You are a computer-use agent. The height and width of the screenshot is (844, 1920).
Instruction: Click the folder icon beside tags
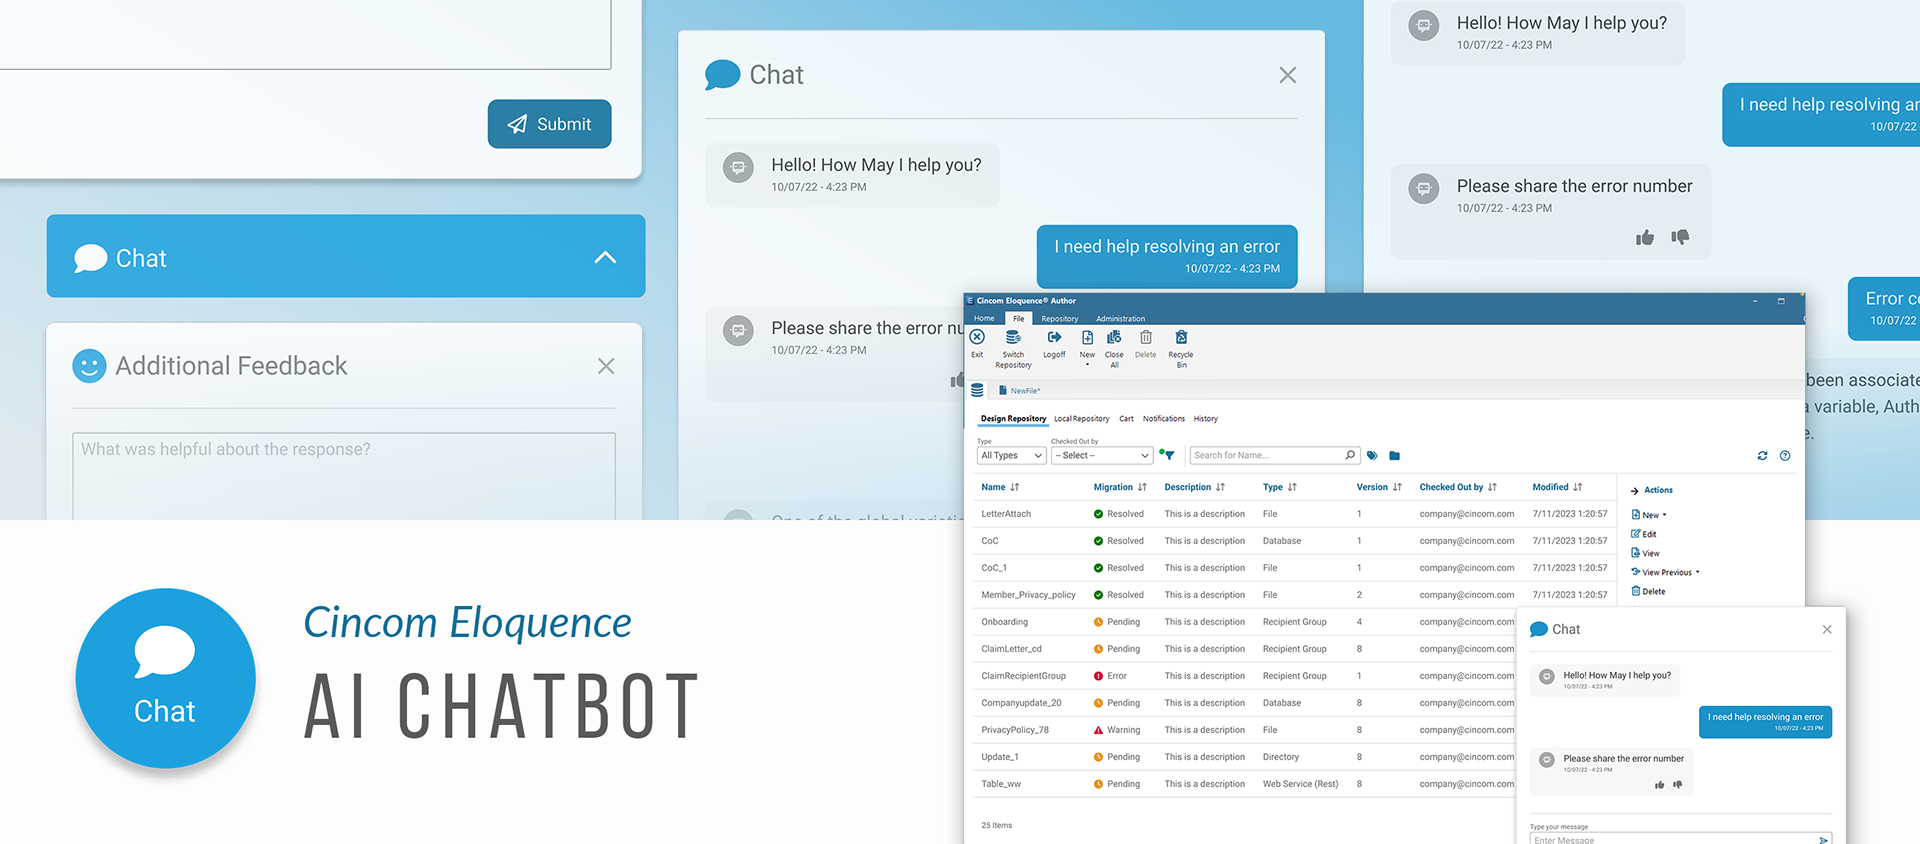(1394, 456)
